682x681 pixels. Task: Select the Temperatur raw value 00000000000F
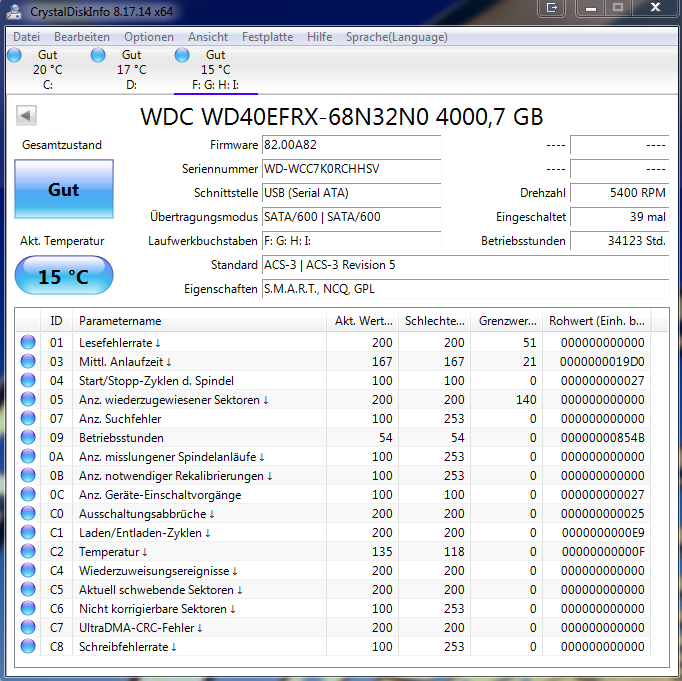pos(603,552)
